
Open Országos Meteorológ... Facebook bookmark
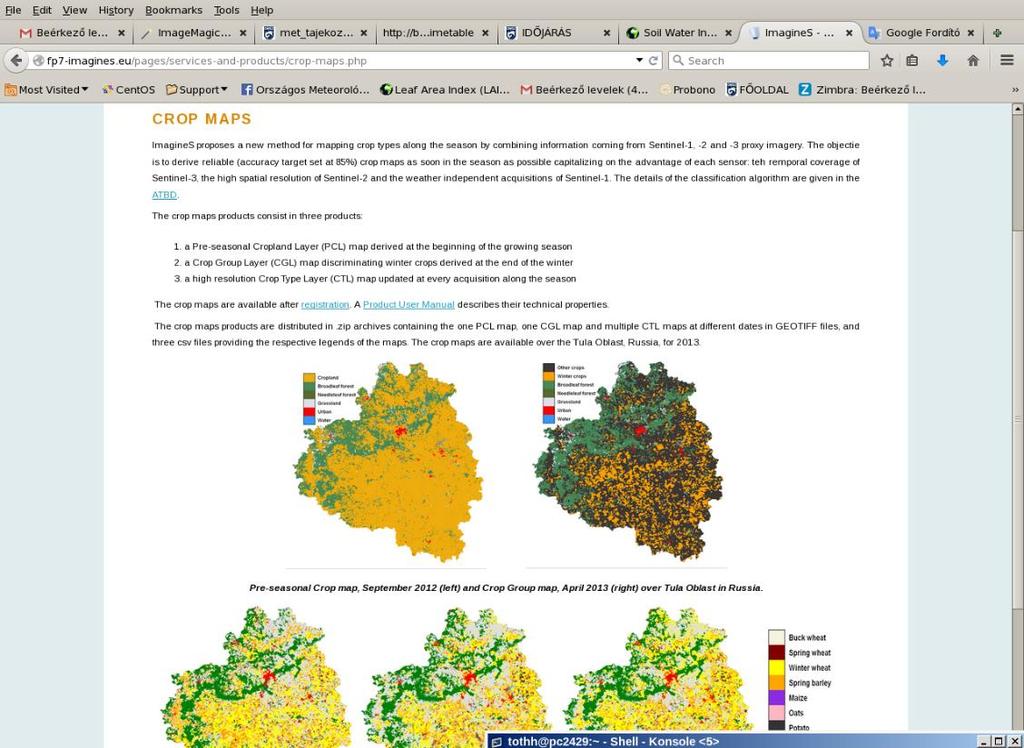pyautogui.click(x=305, y=89)
